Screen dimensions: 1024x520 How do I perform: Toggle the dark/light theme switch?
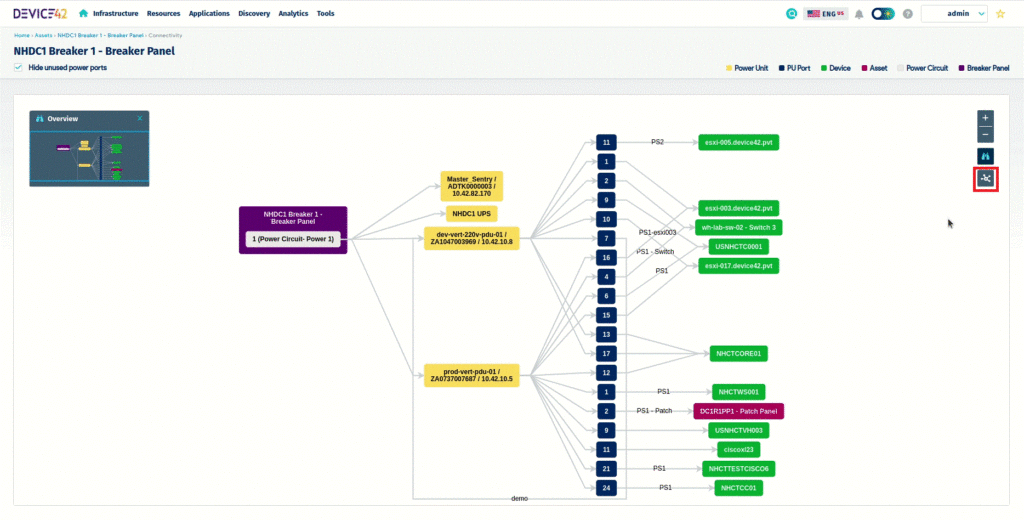pos(883,14)
